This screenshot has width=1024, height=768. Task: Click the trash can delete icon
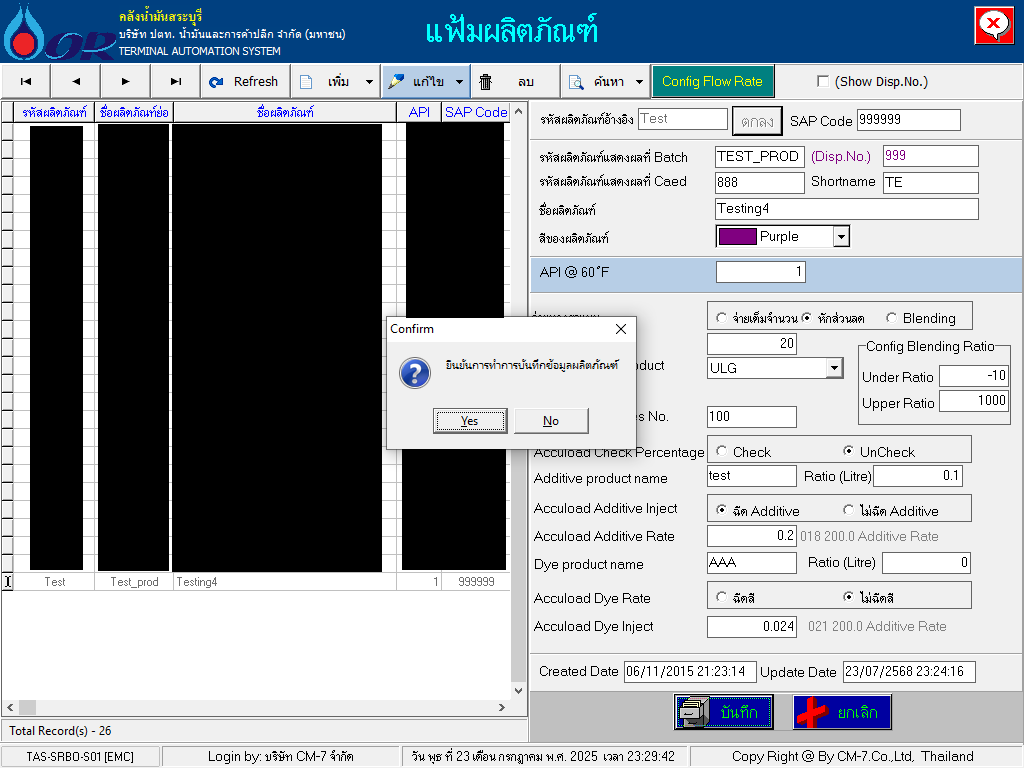click(486, 82)
